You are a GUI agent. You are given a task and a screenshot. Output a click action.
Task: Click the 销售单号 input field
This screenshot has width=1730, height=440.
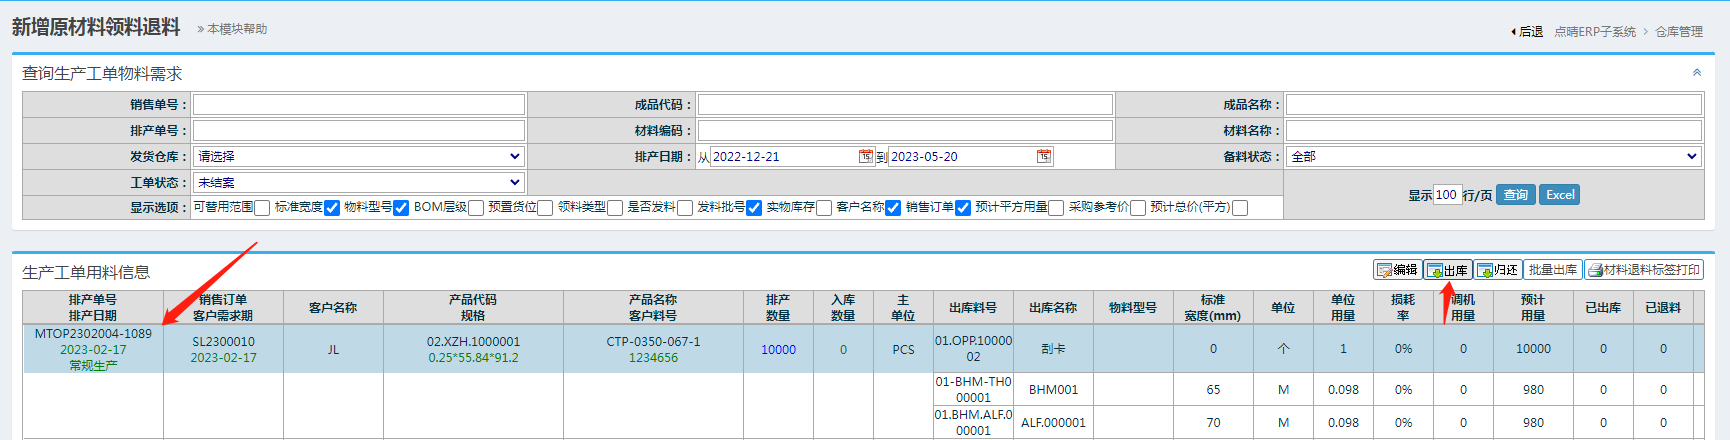(358, 104)
